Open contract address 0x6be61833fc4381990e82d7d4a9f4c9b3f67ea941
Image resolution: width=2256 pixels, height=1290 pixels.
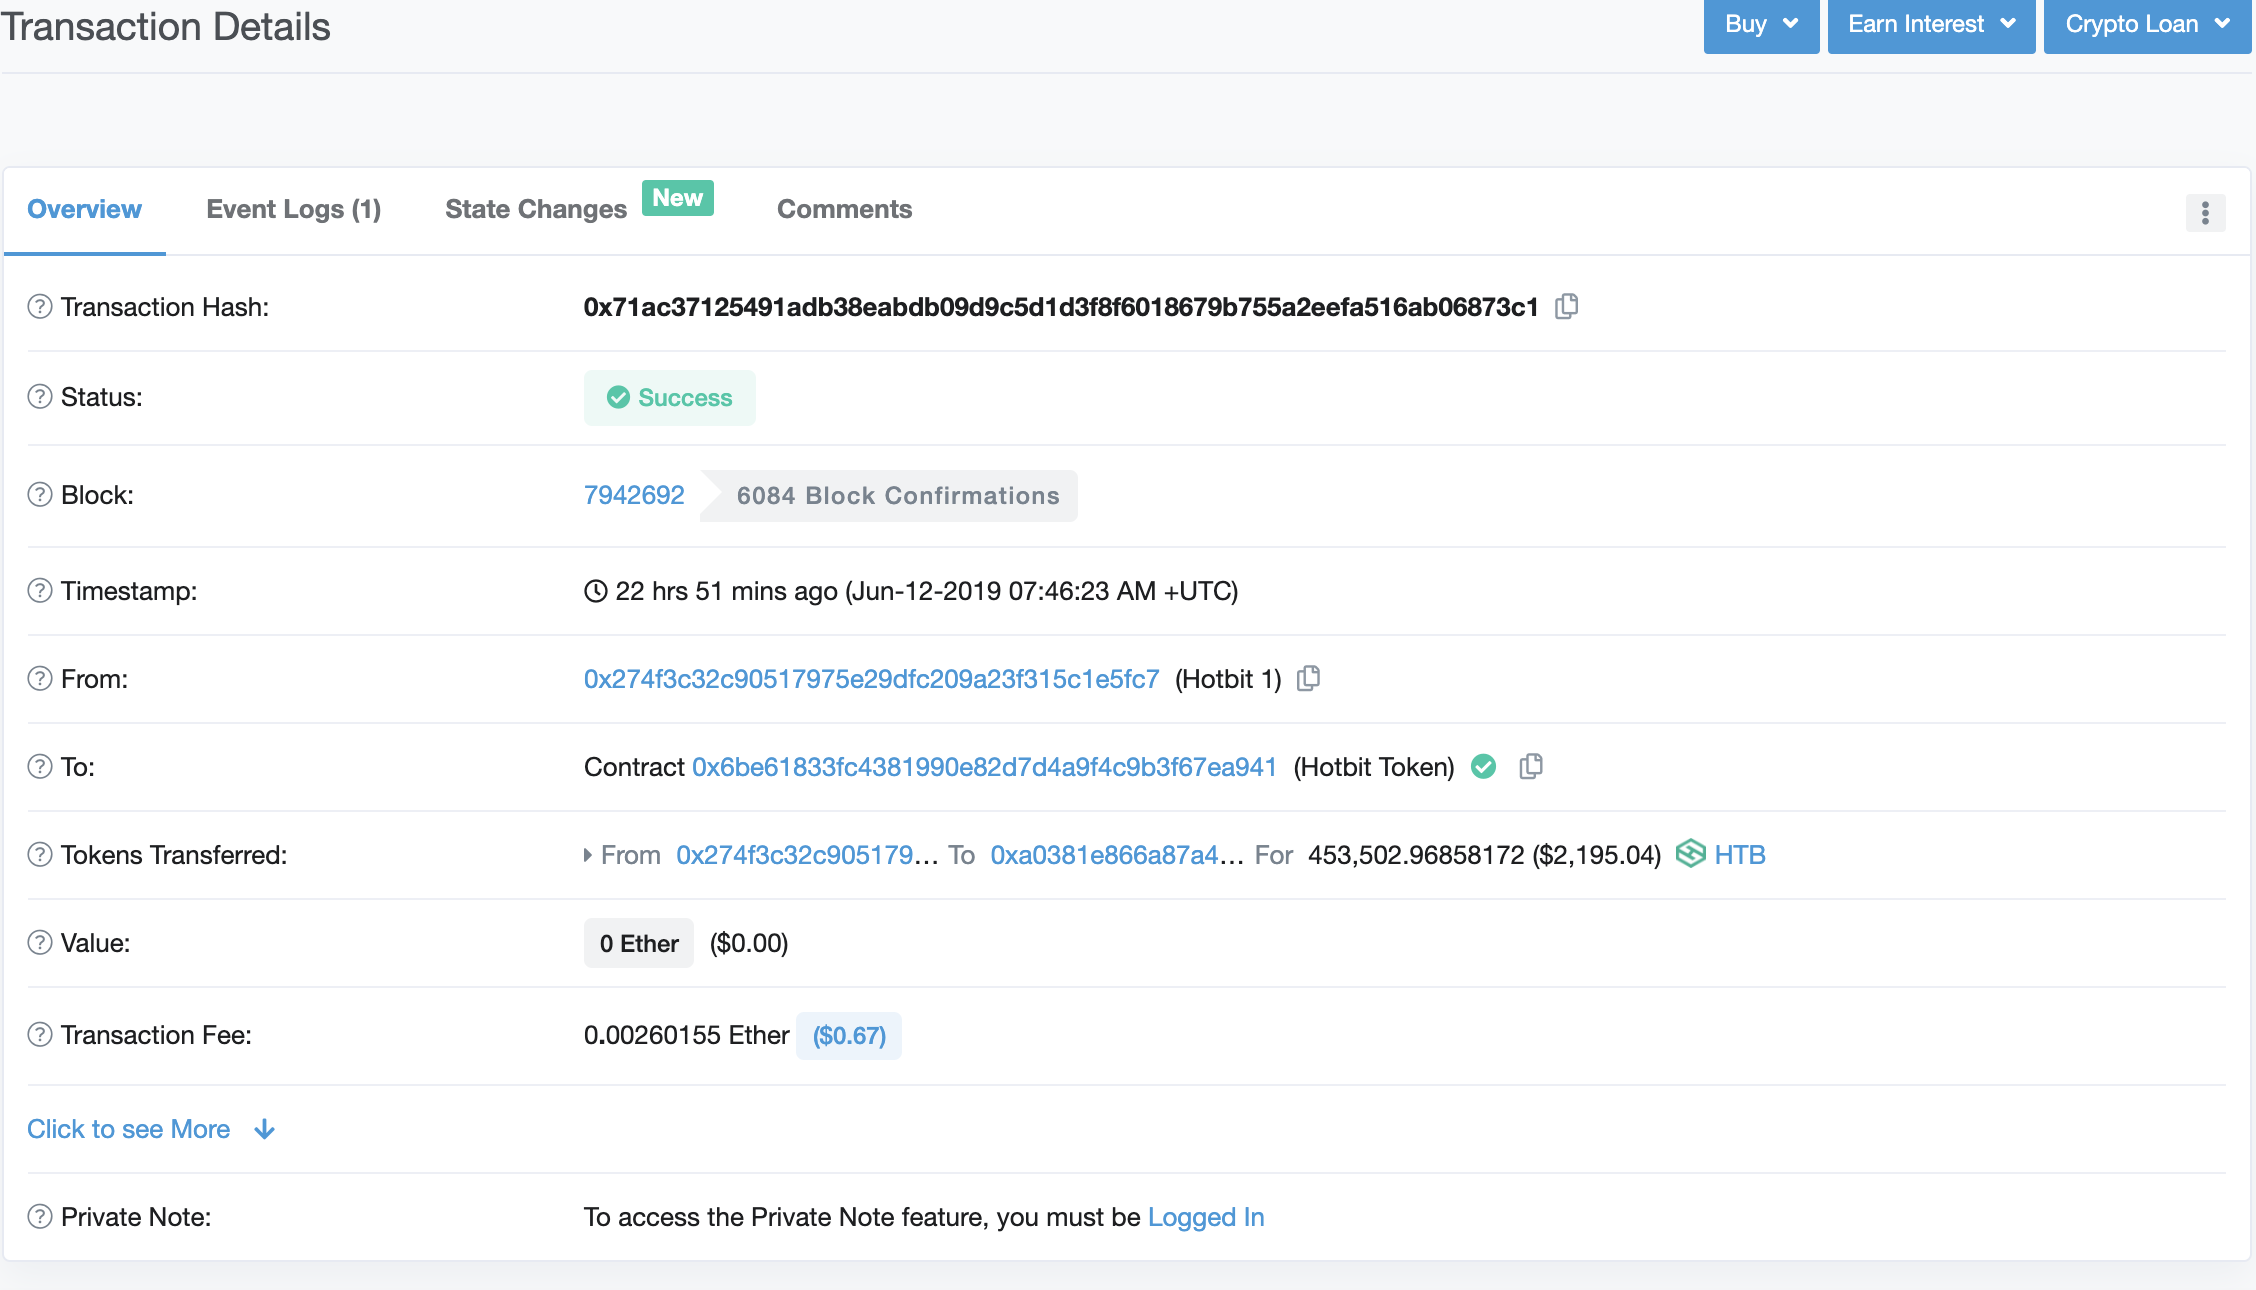point(984,767)
